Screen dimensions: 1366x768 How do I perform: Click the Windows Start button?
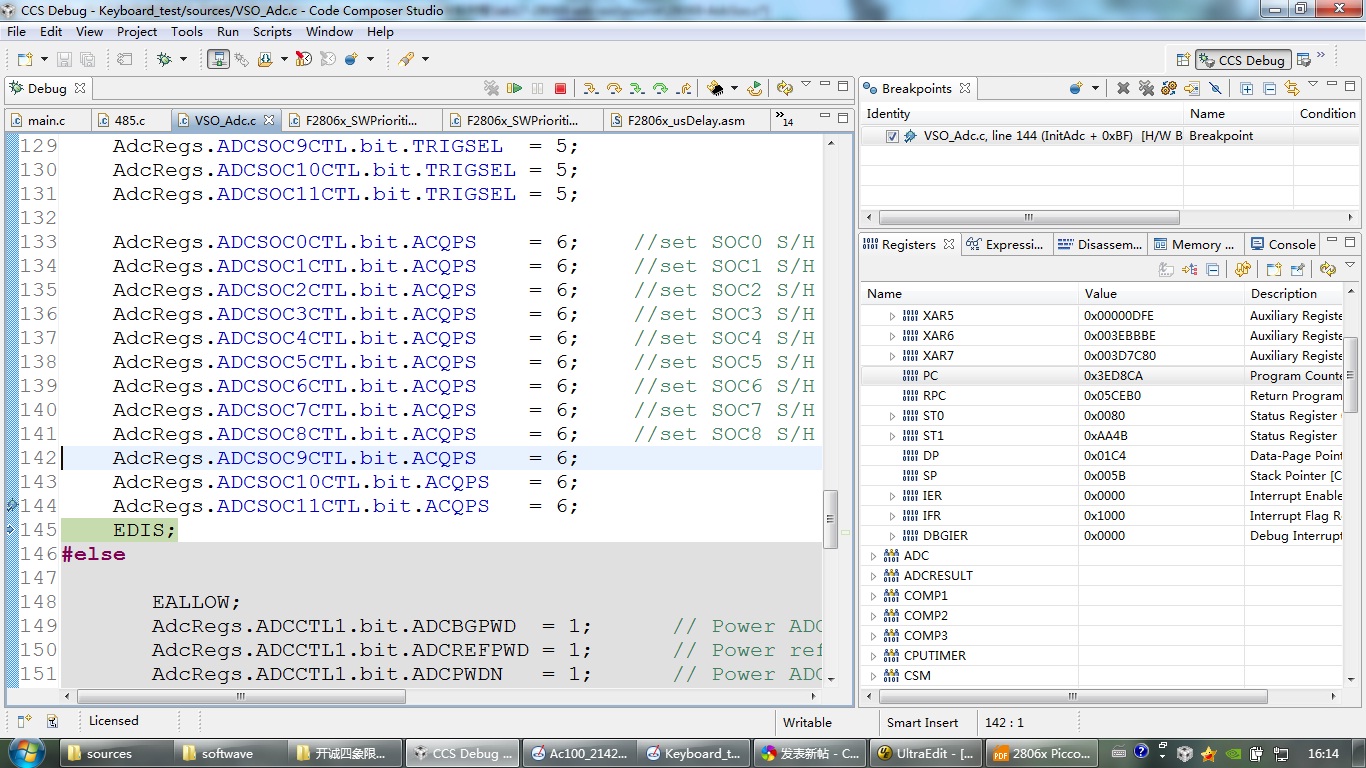[x=26, y=753]
